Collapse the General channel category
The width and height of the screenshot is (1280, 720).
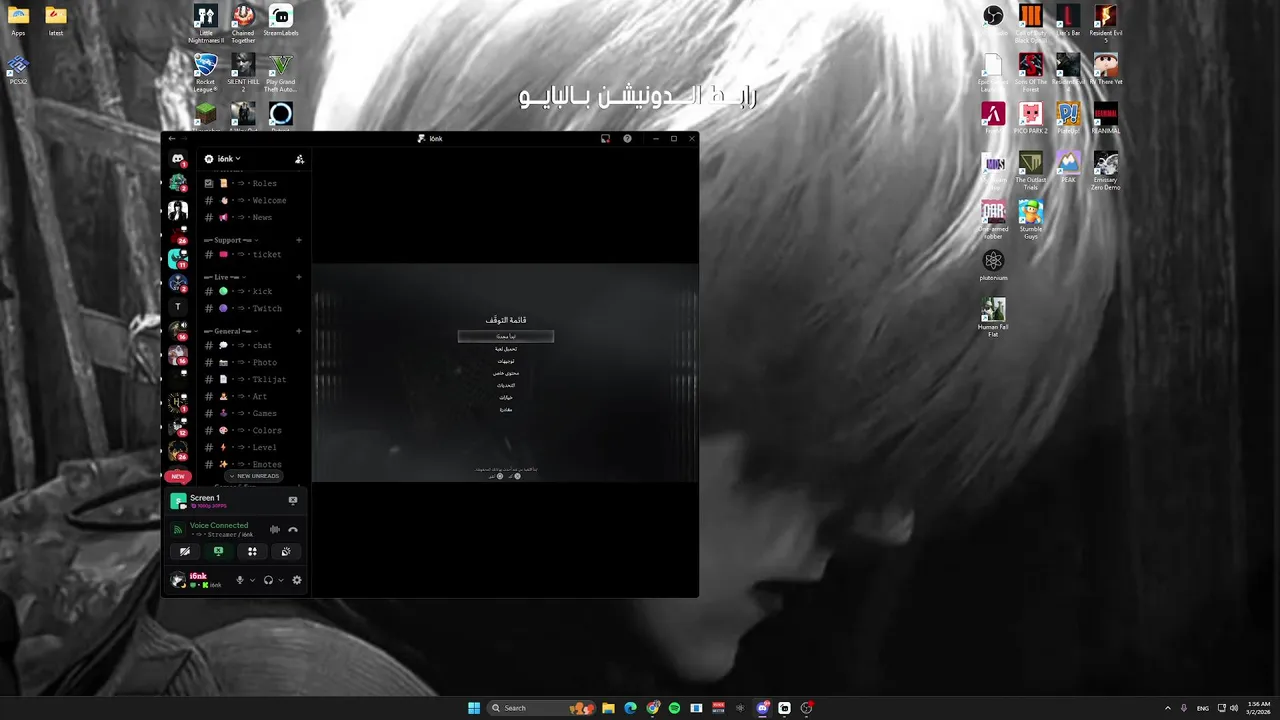pos(231,331)
